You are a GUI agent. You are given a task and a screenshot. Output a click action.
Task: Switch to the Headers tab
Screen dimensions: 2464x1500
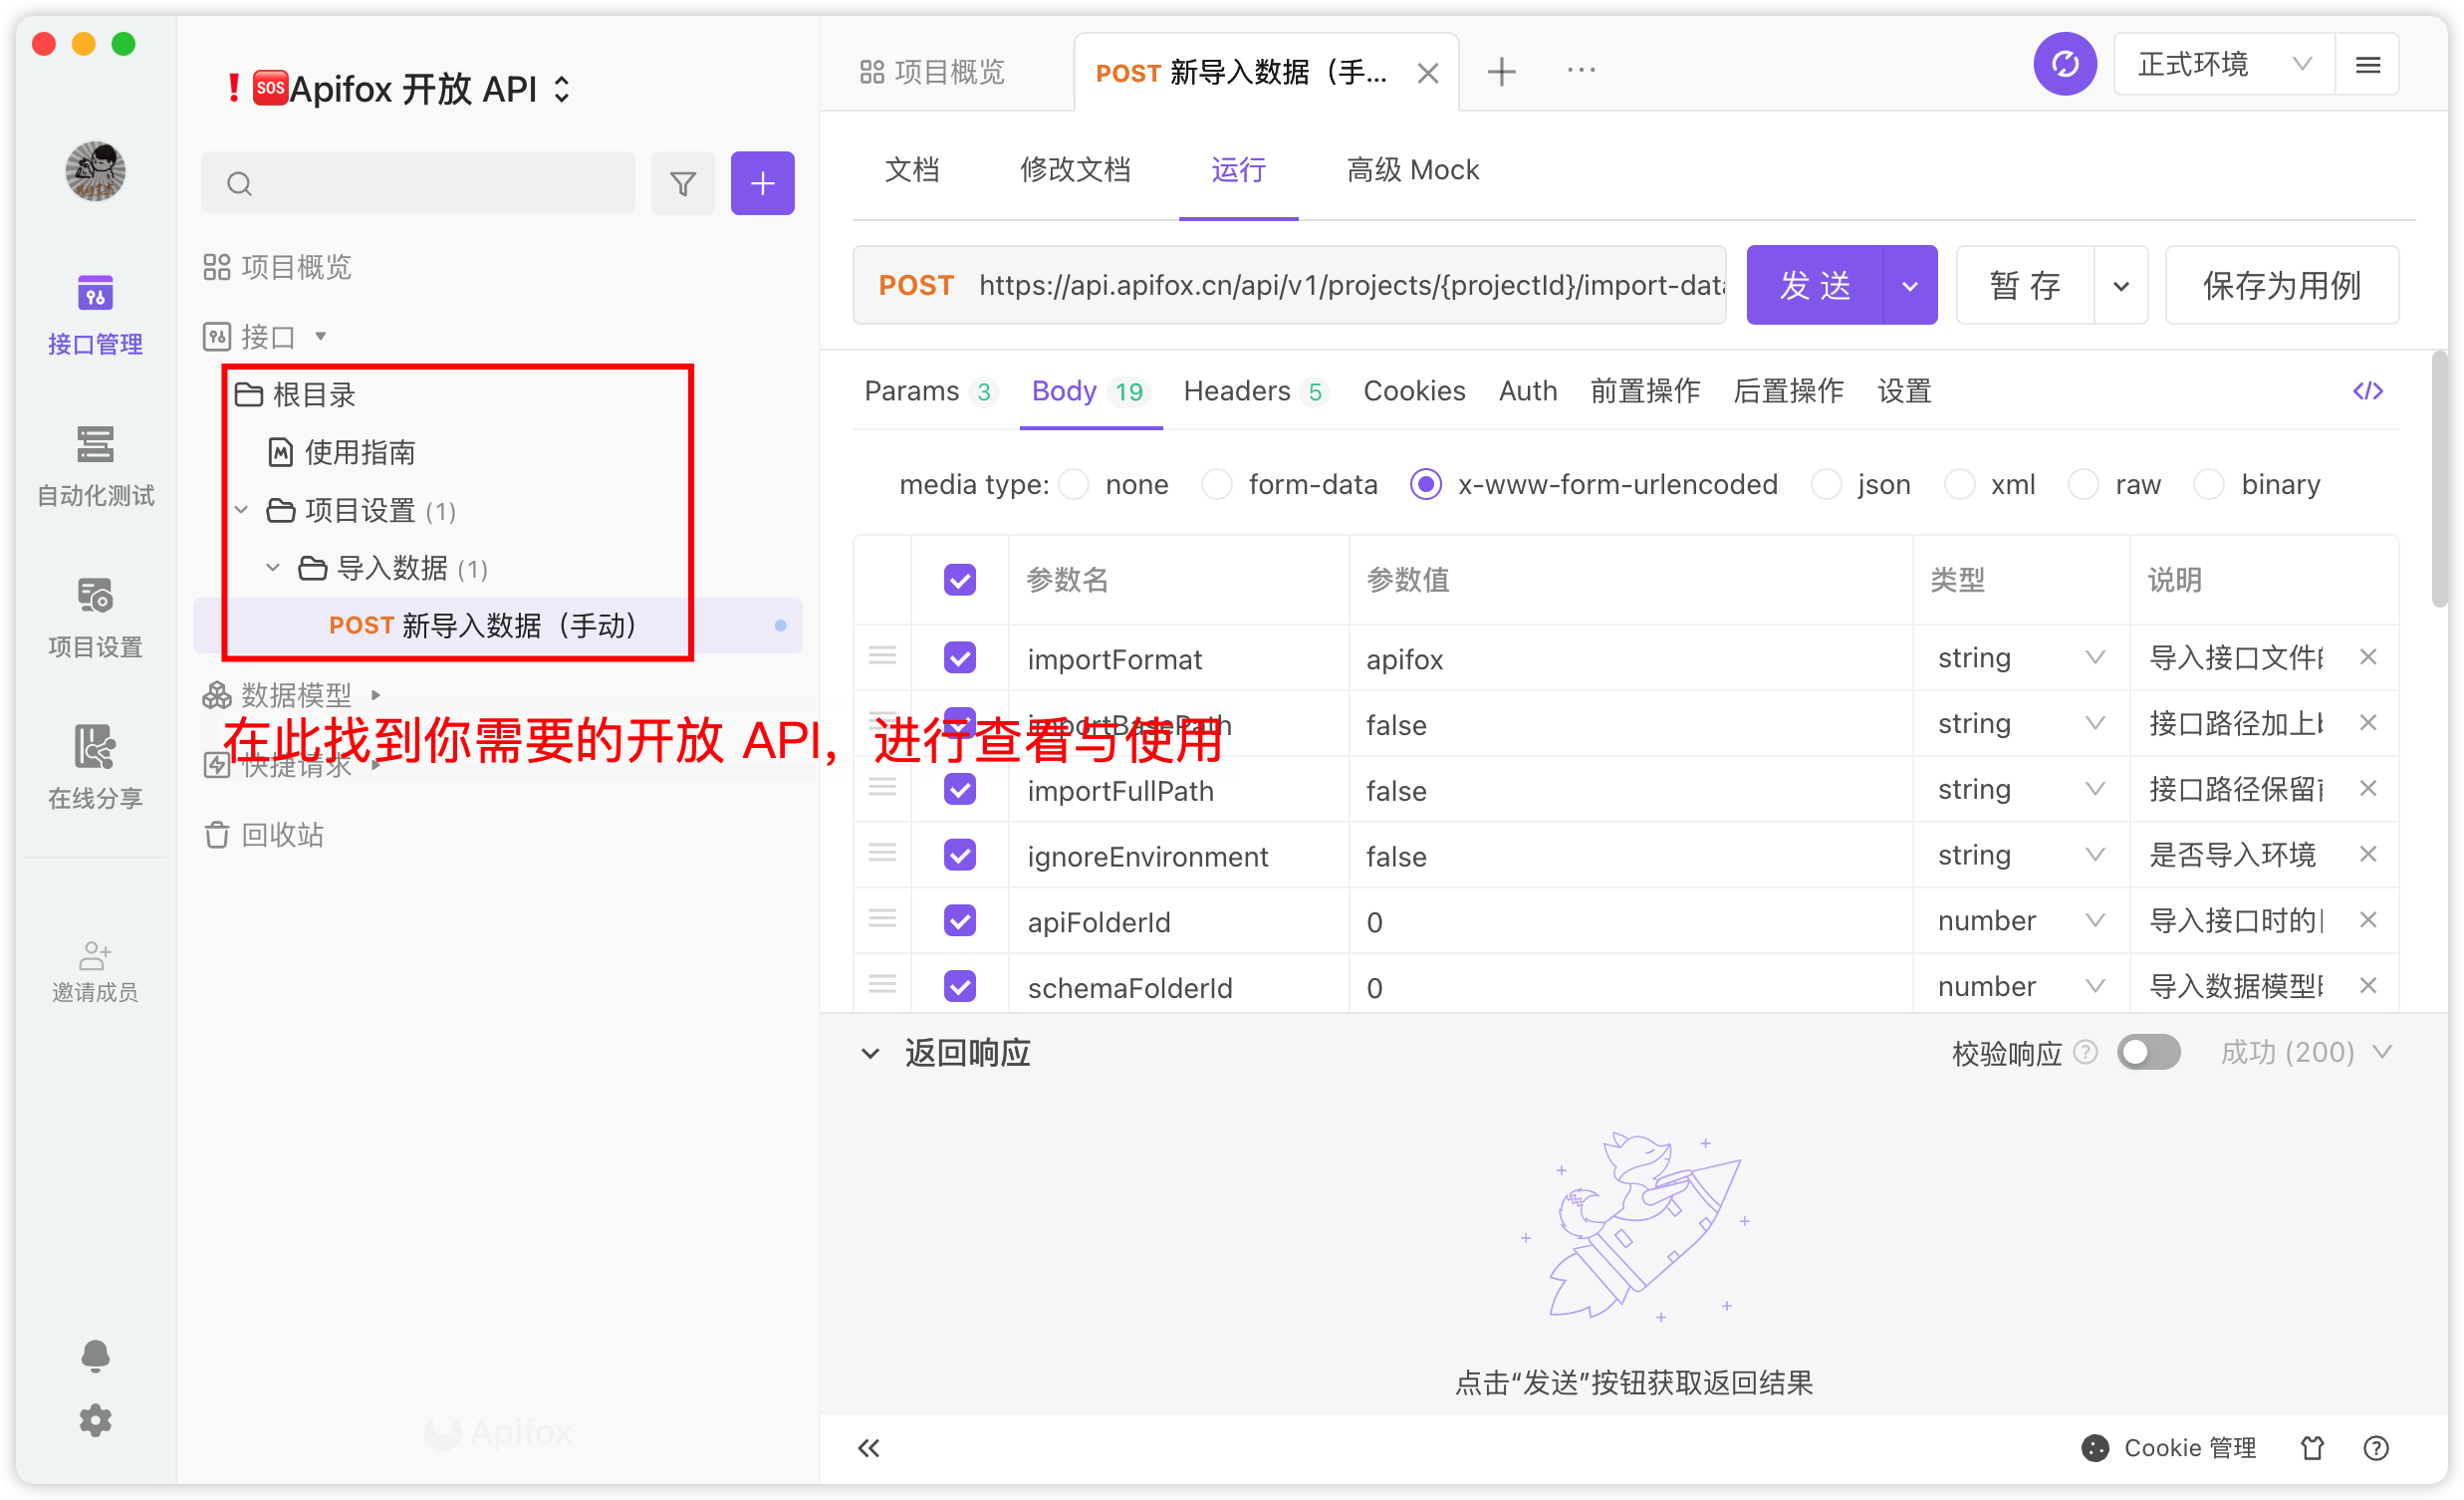coord(1254,391)
